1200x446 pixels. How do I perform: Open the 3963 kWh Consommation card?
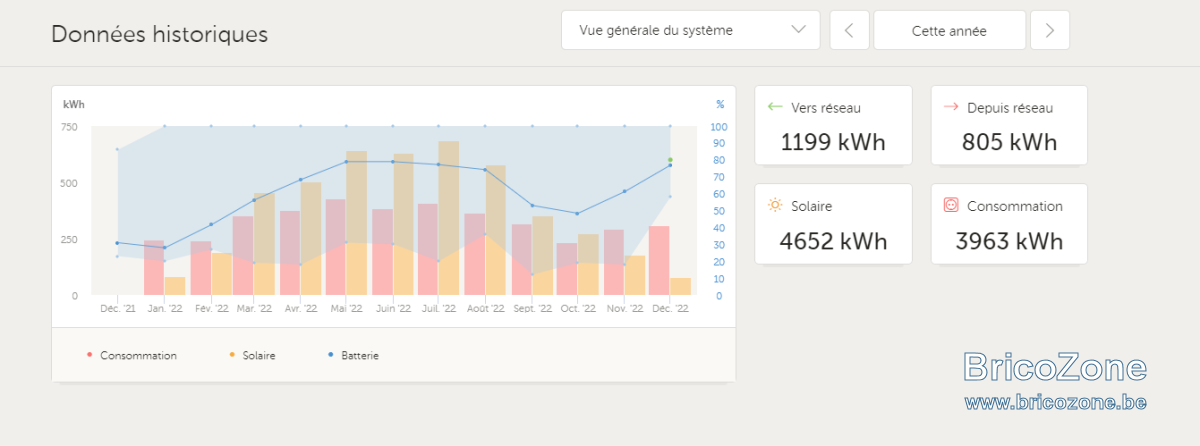tap(1009, 223)
